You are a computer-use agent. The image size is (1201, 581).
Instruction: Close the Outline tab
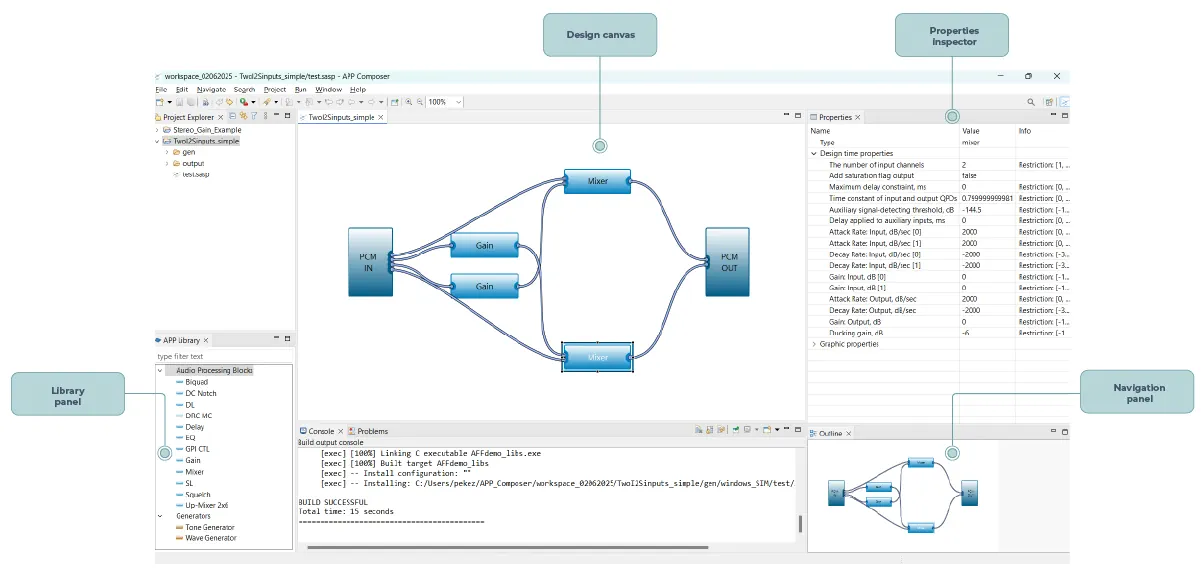point(849,434)
